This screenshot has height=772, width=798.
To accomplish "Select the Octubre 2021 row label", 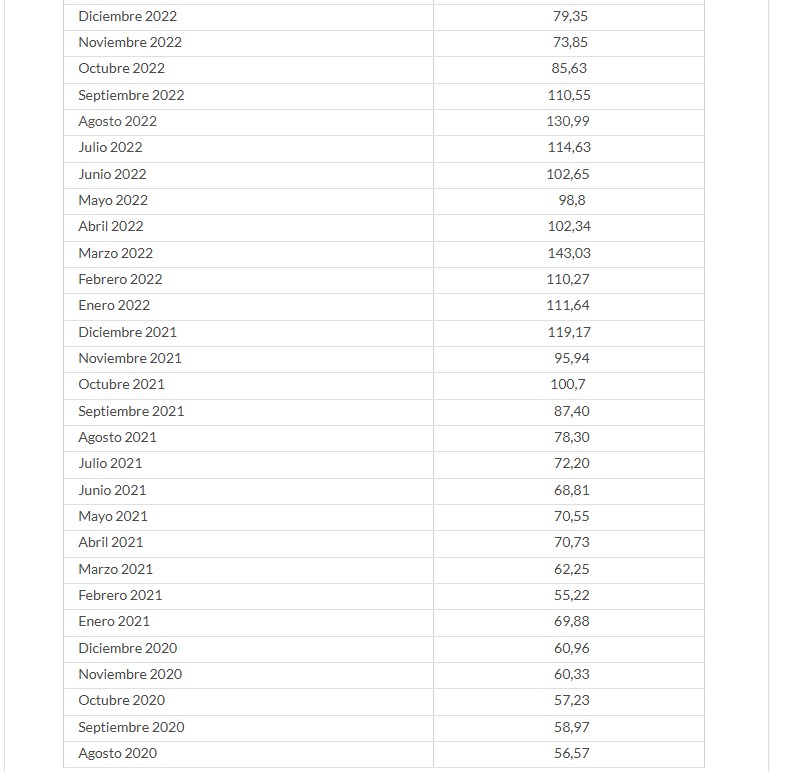I will point(121,384).
